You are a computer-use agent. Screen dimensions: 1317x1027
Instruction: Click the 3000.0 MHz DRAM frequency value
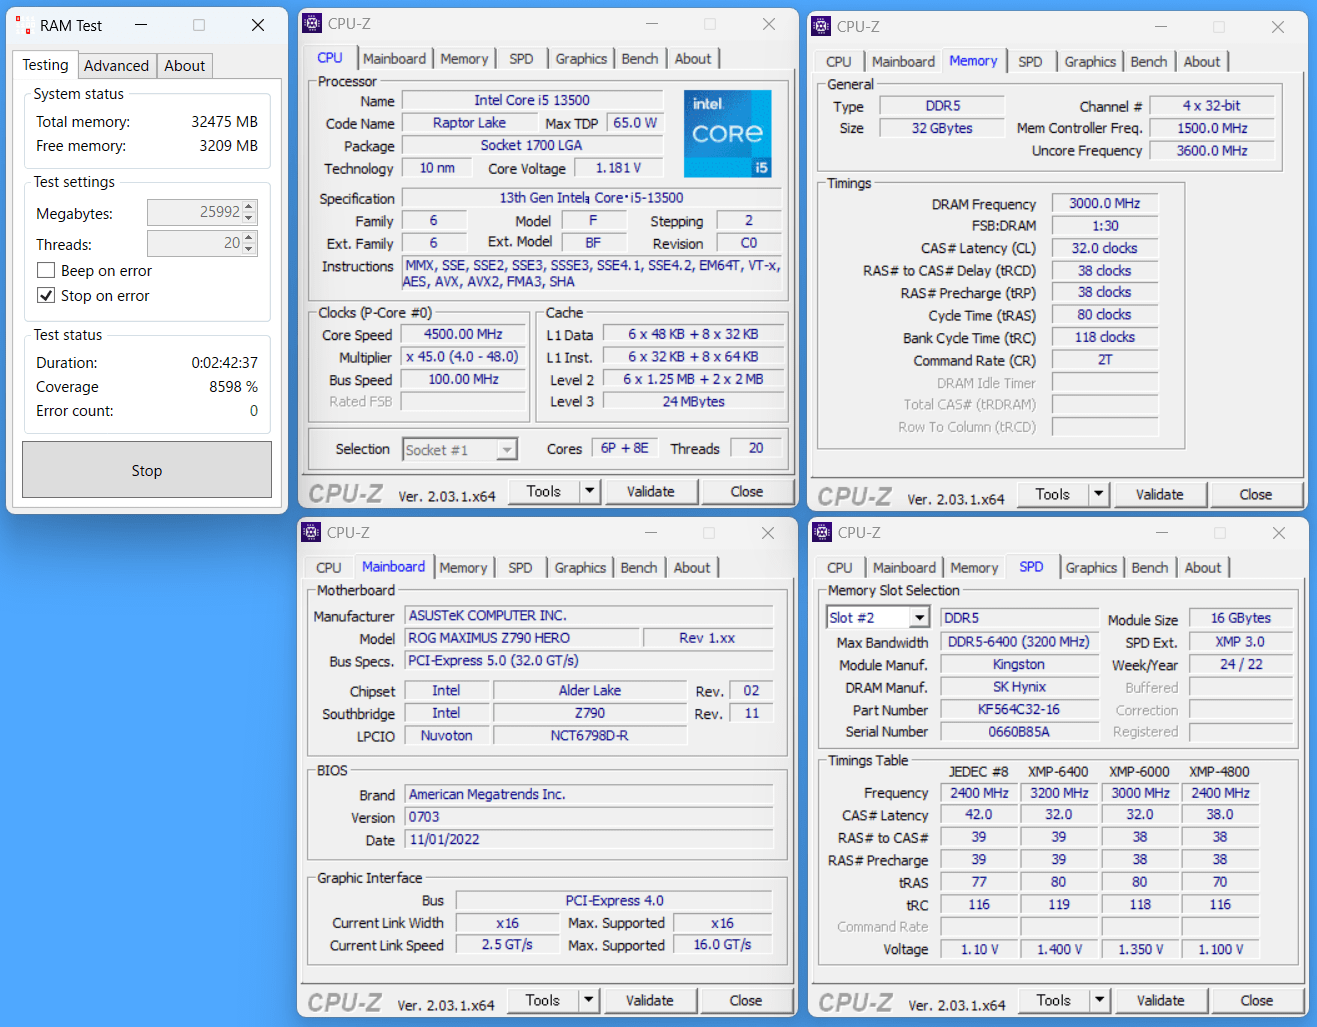(x=1104, y=203)
